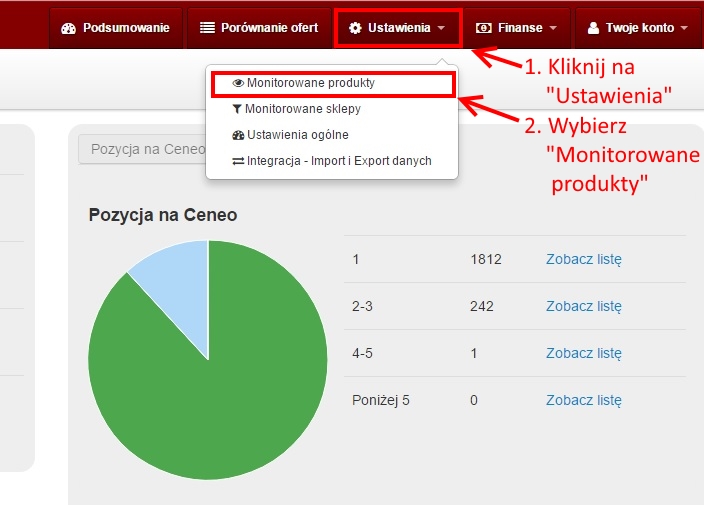Select Monitorowane produkty menu entry
704x505 pixels.
click(333, 83)
